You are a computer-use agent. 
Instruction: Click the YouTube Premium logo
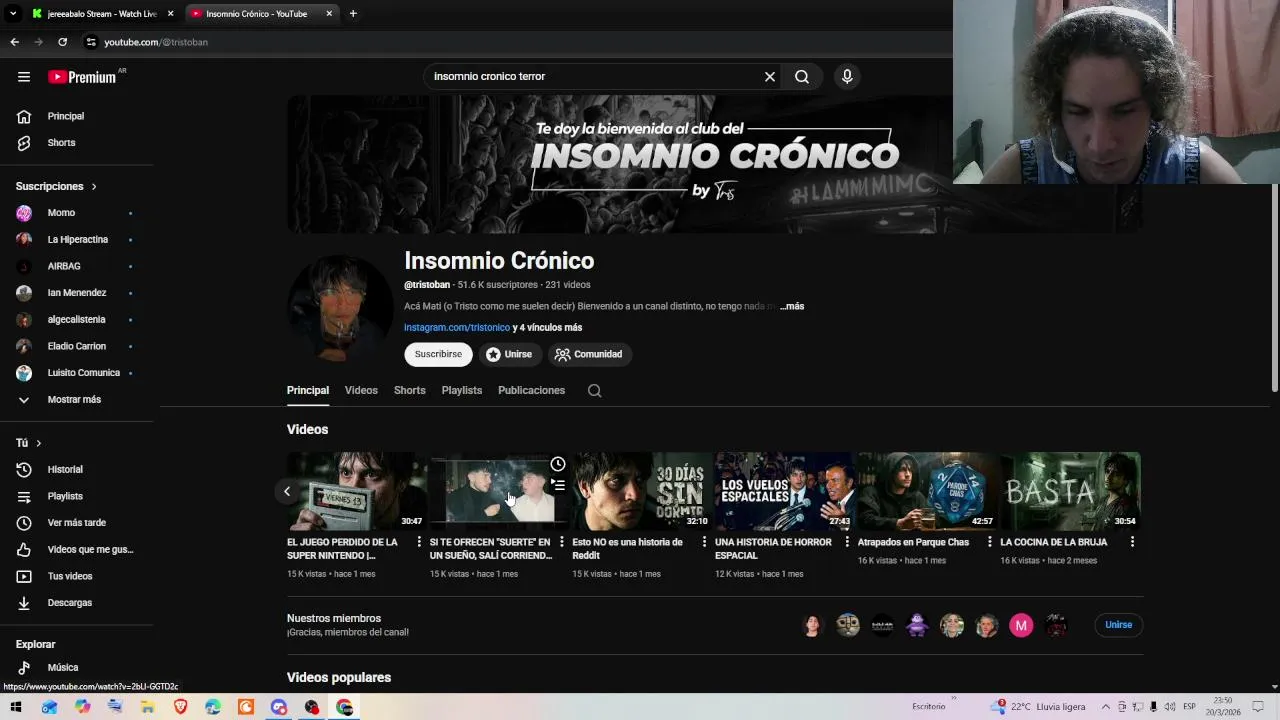82,77
